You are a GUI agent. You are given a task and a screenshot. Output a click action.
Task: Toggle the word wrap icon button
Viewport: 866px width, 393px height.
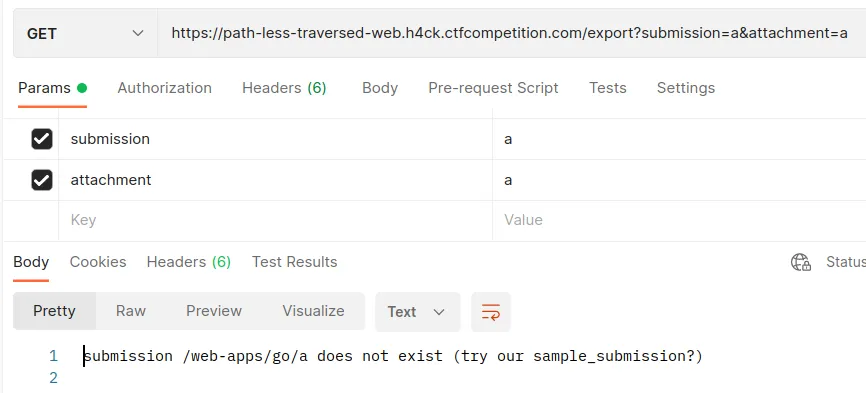[x=490, y=312]
